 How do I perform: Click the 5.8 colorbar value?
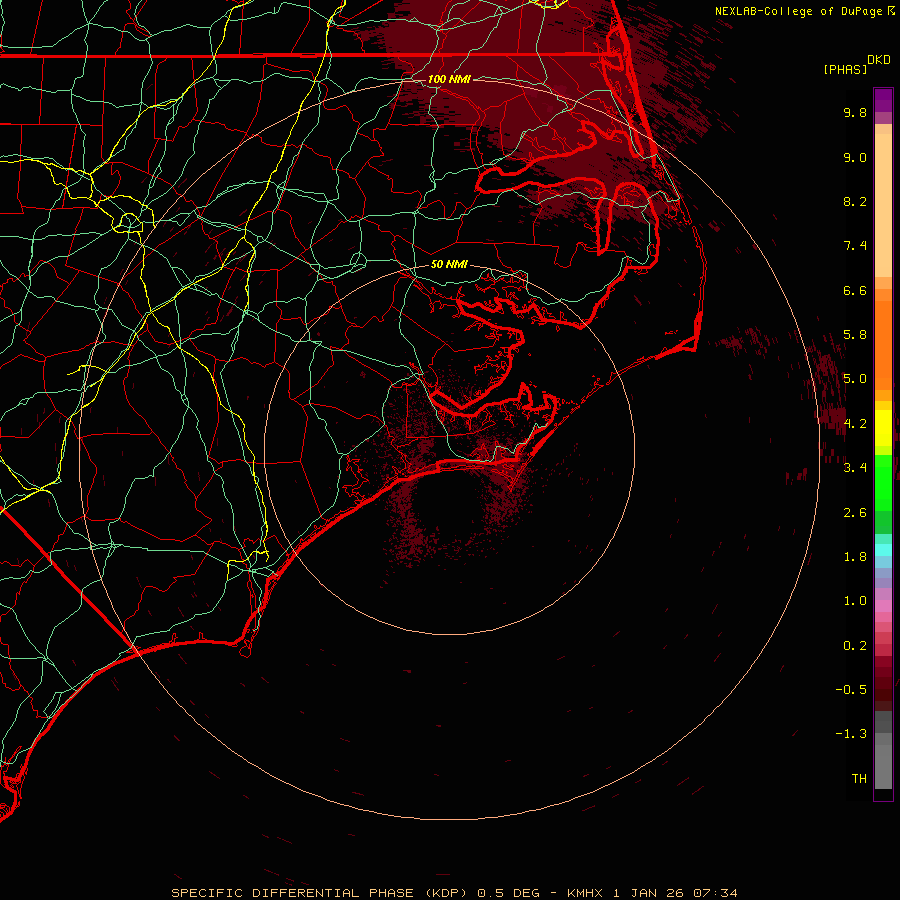pos(855,335)
